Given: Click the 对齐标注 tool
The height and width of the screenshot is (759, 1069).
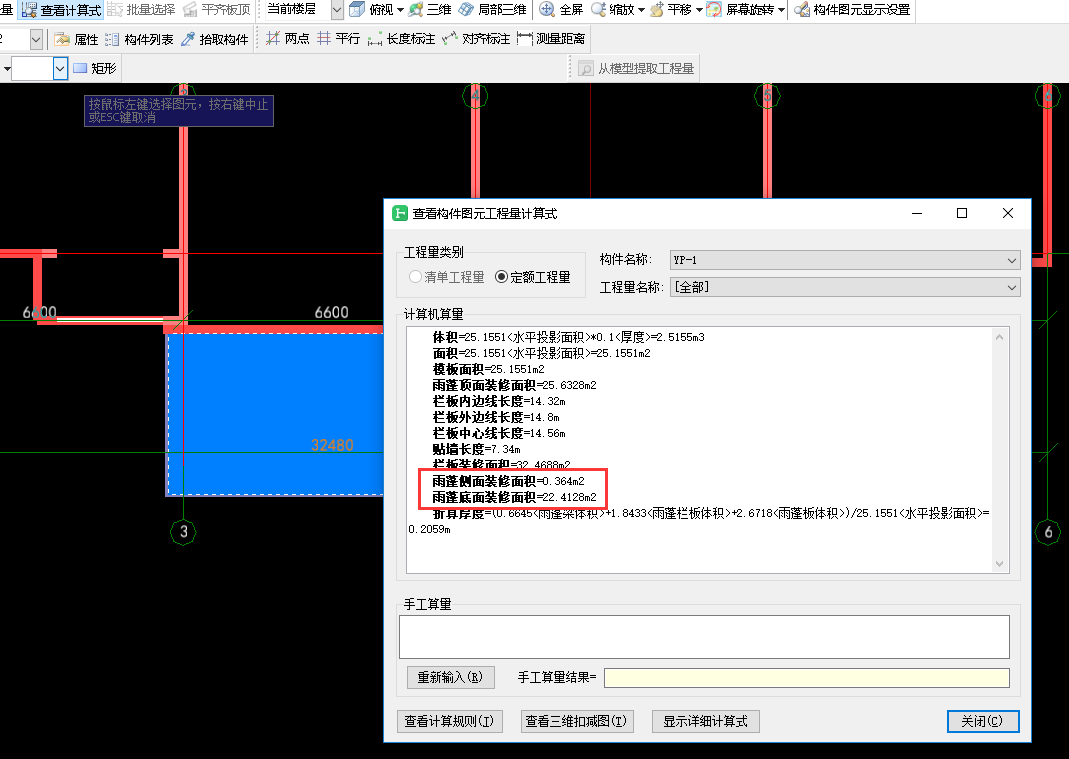Looking at the screenshot, I should 476,39.
